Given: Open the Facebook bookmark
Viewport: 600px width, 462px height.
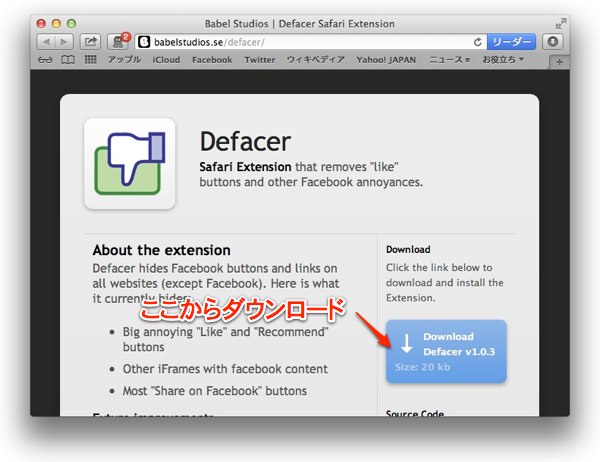Looking at the screenshot, I should (212, 60).
